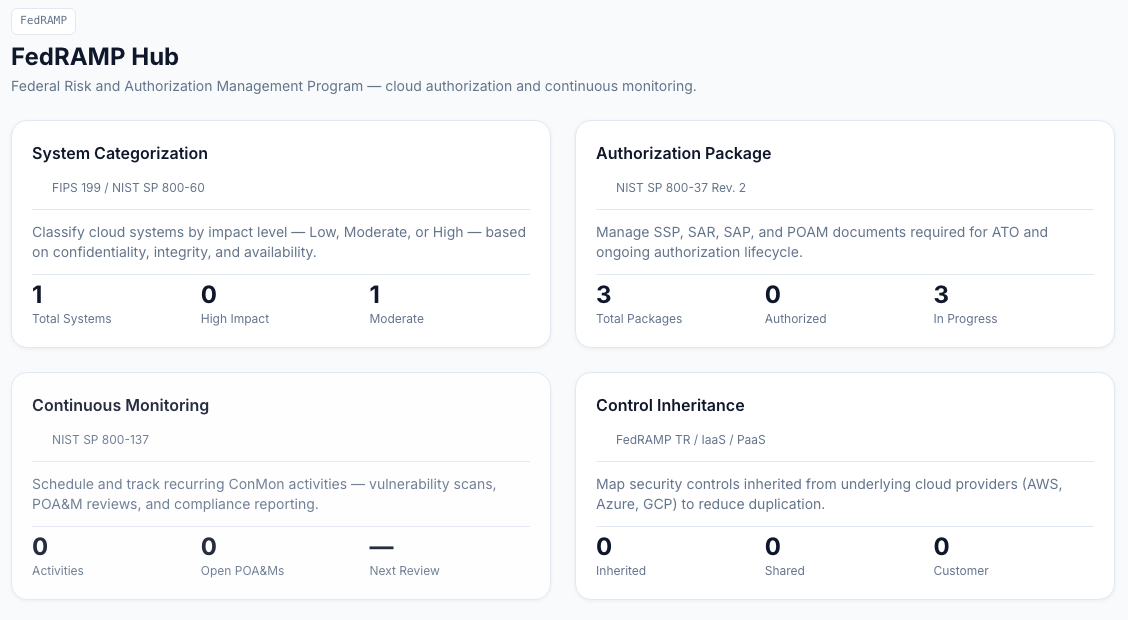Click the number above Total Packages

tap(604, 294)
